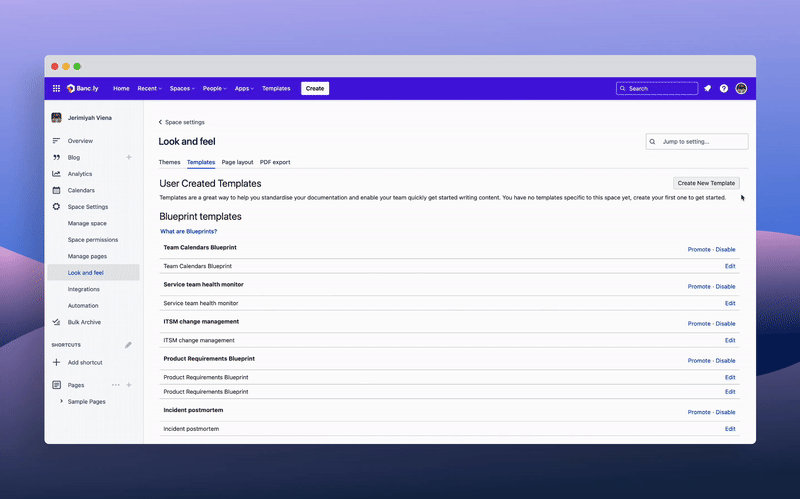This screenshot has width=800, height=499.
Task: Promote Incident postmortem blueprint
Action: [x=699, y=412]
